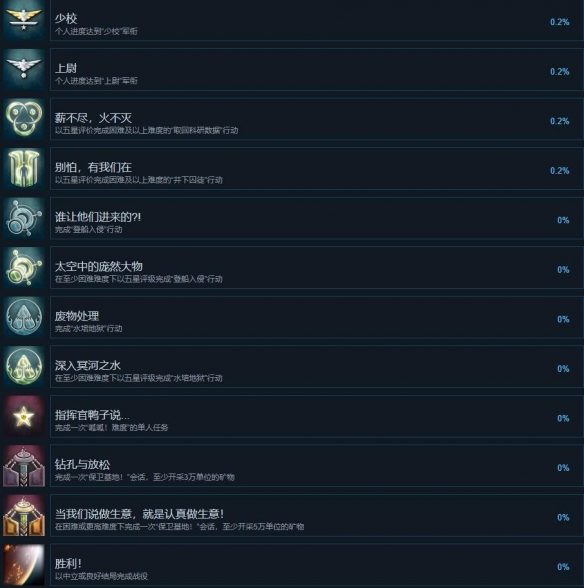This screenshot has width=584, height=588.
Task: Click the 0% percentage for 钻孔与放松
Action: tap(563, 468)
